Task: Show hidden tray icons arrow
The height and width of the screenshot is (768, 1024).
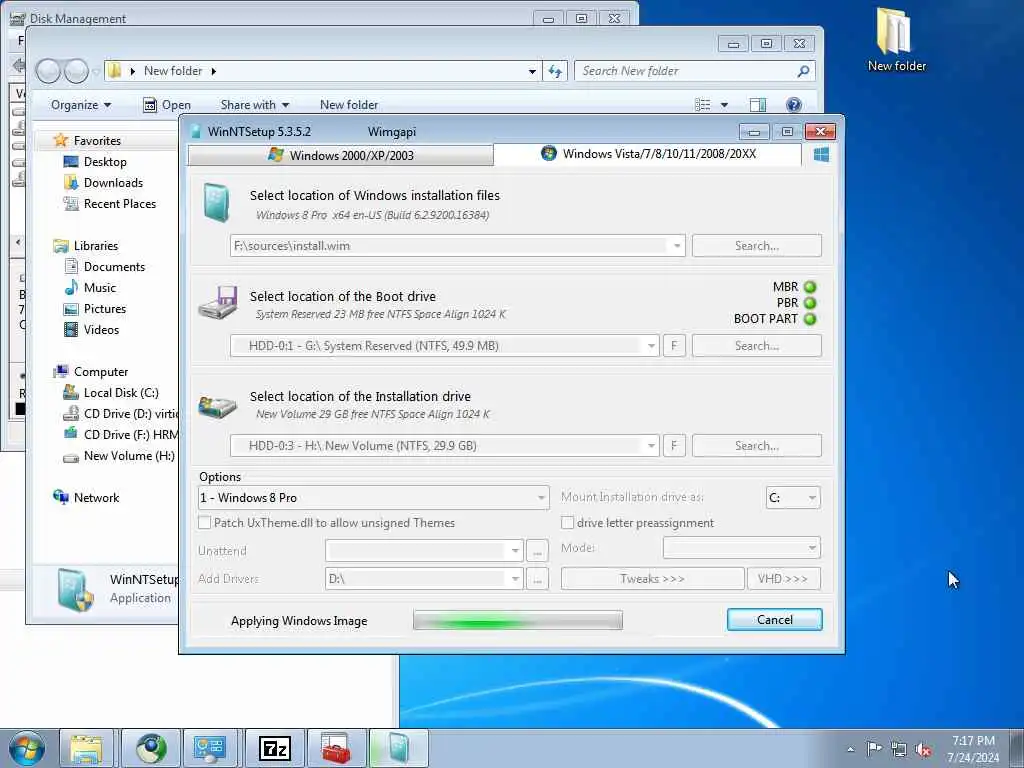Action: tap(850, 750)
